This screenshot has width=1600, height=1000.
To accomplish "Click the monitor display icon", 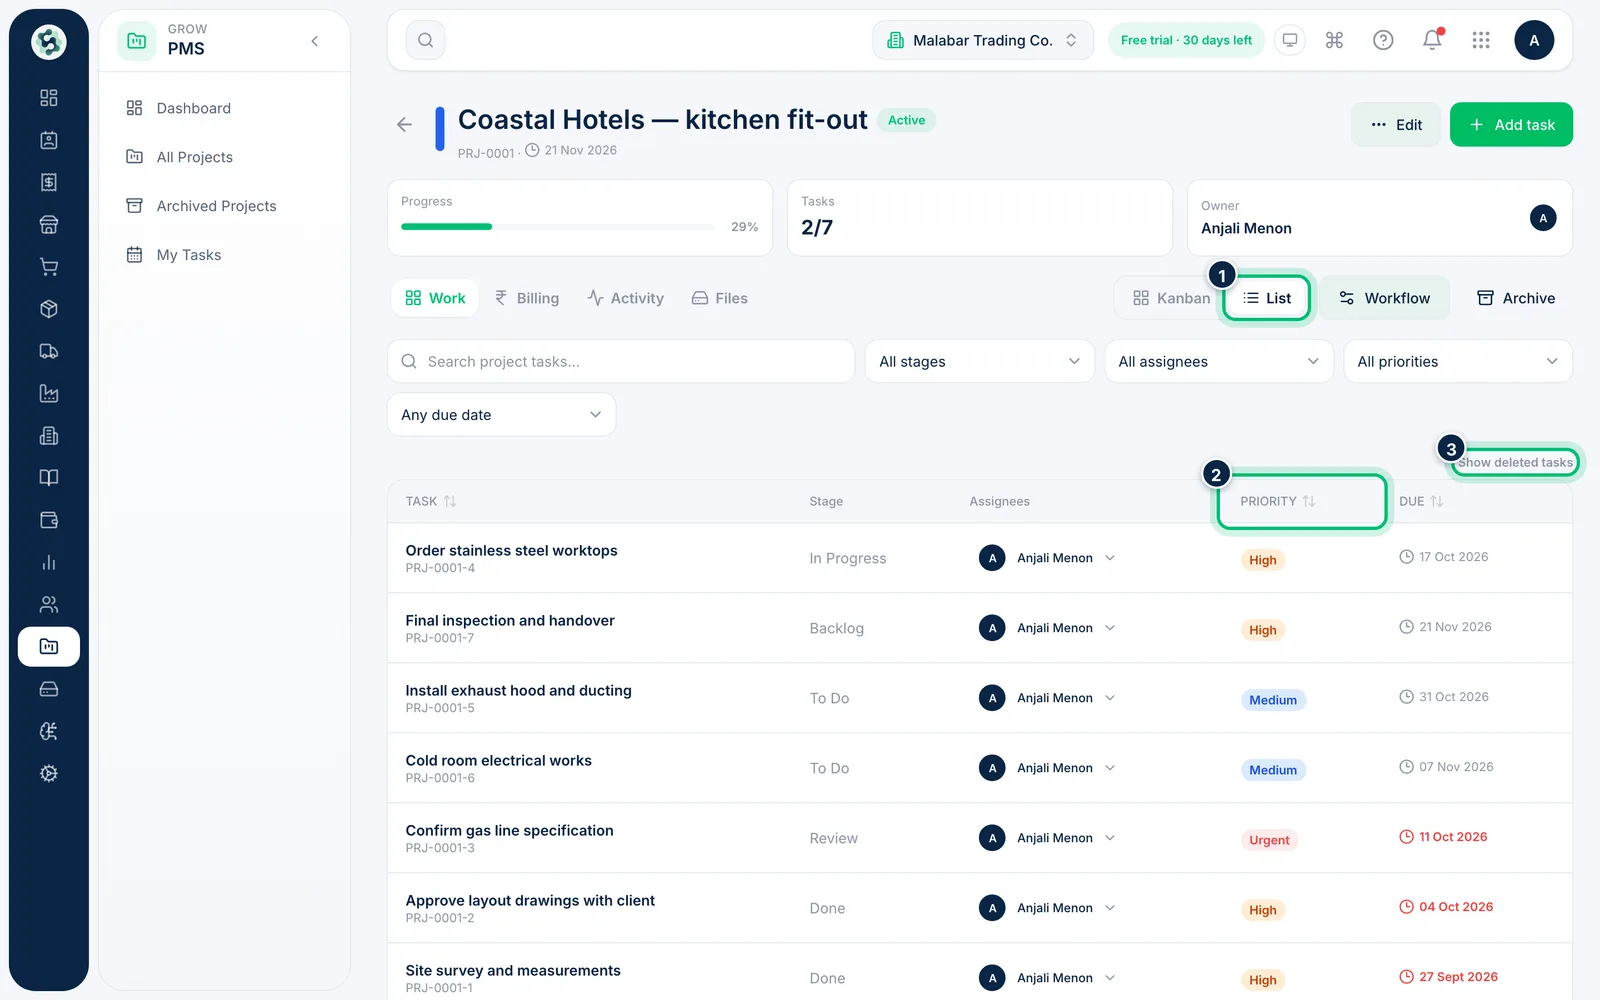I will [1290, 40].
